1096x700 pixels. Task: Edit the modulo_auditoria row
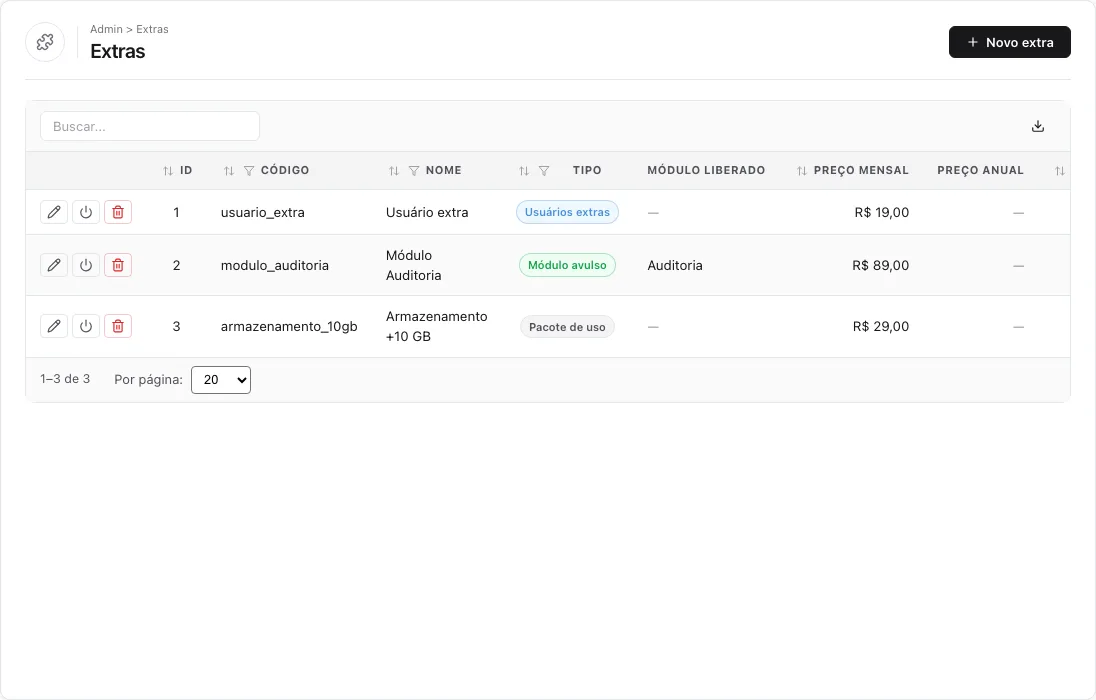click(x=54, y=265)
